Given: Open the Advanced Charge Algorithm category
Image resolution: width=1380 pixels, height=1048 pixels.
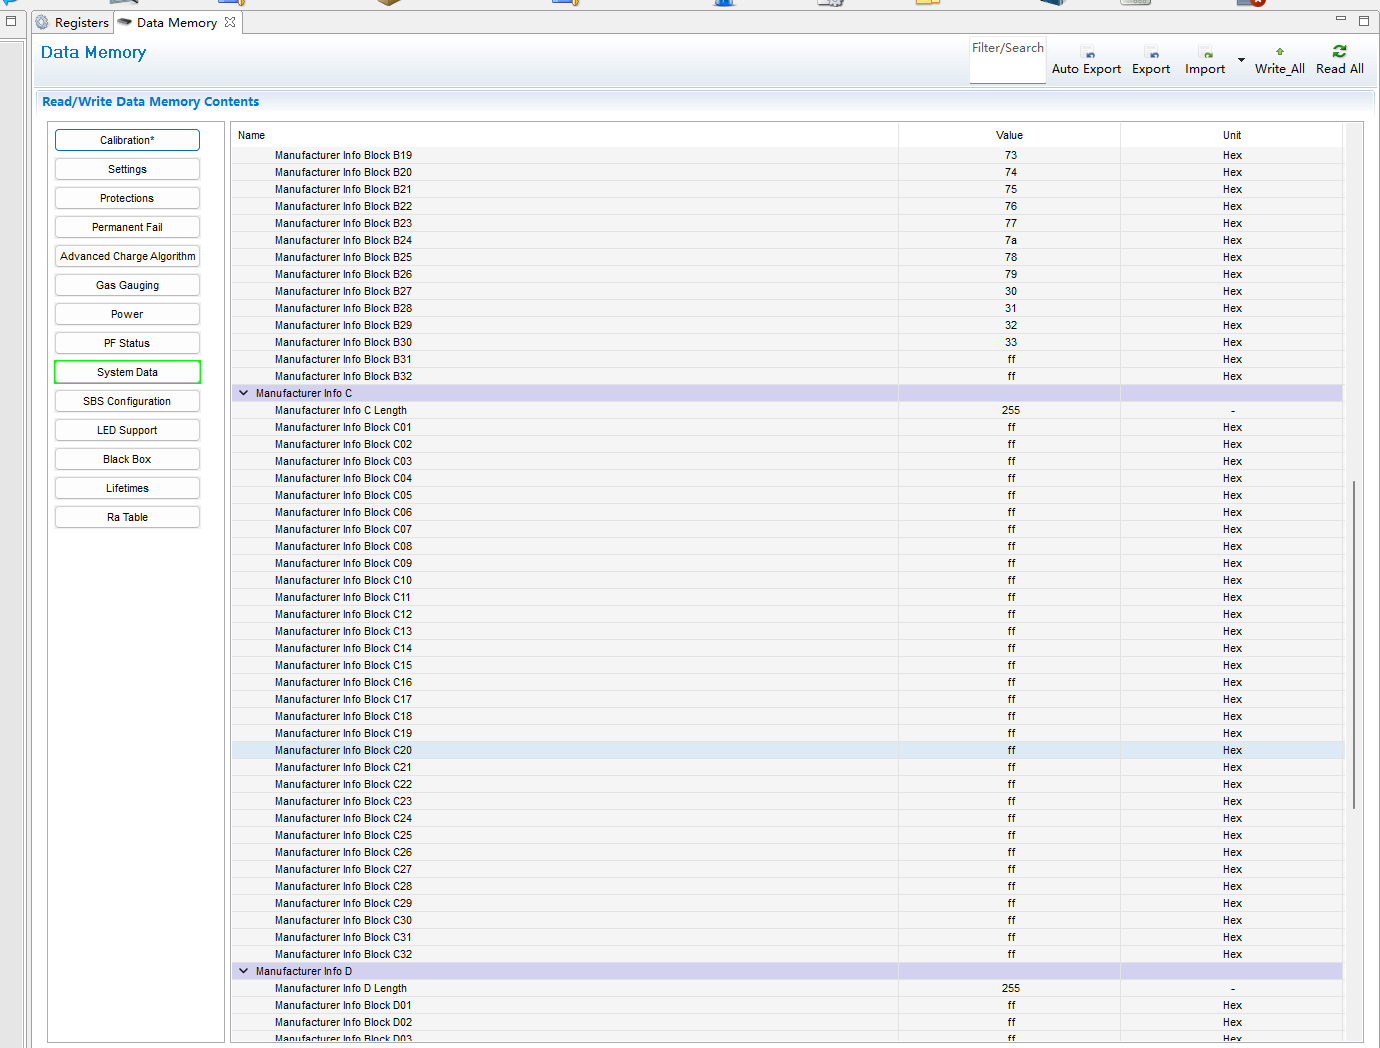Looking at the screenshot, I should coord(127,256).
